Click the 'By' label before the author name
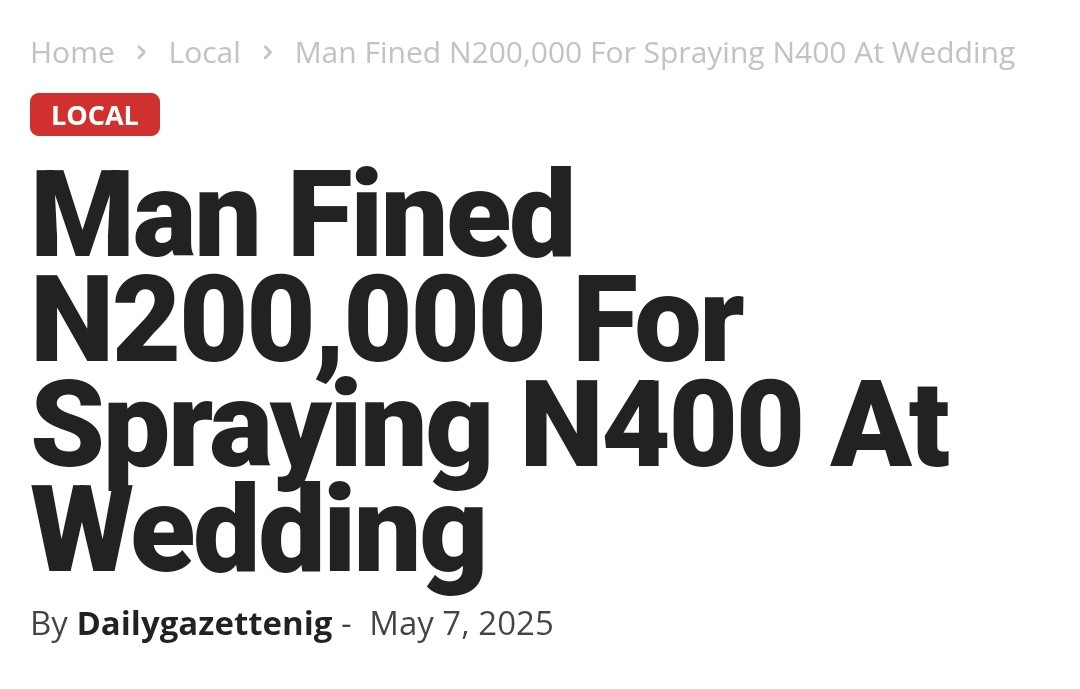Viewport: 1080px width, 689px height. pos(49,624)
